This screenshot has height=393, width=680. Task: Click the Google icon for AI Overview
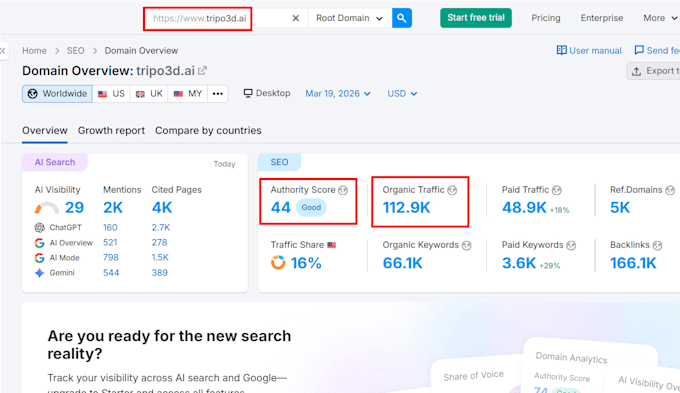pos(39,243)
